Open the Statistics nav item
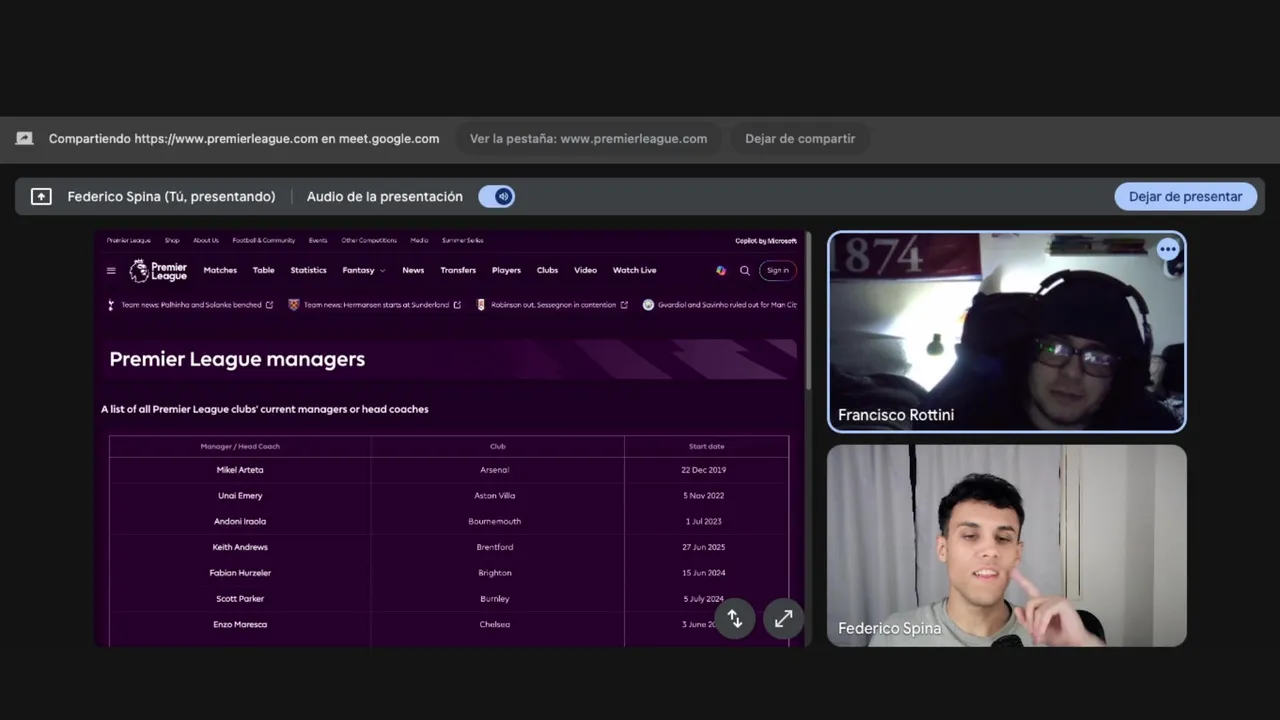Viewport: 1280px width, 720px height. pos(308,270)
